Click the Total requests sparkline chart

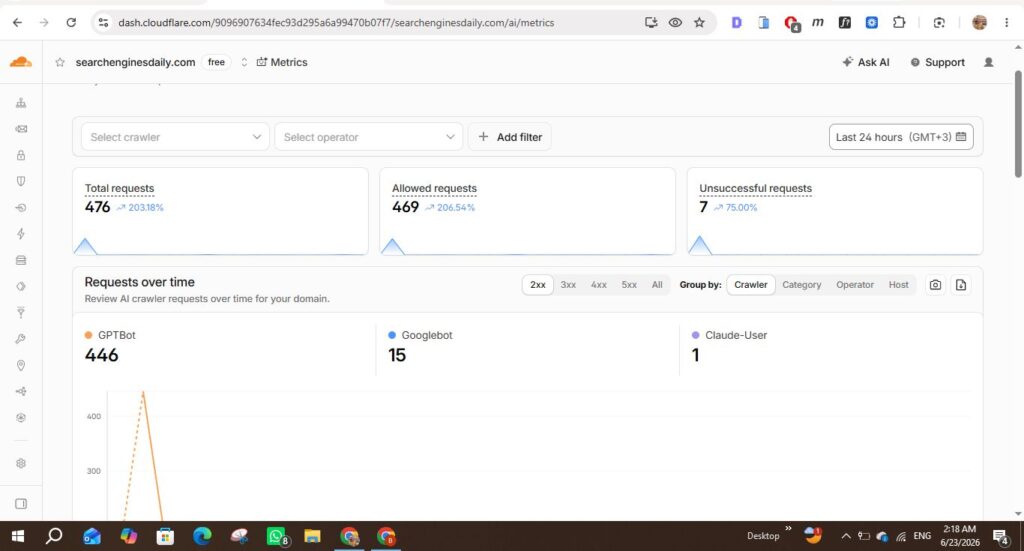[x=220, y=246]
